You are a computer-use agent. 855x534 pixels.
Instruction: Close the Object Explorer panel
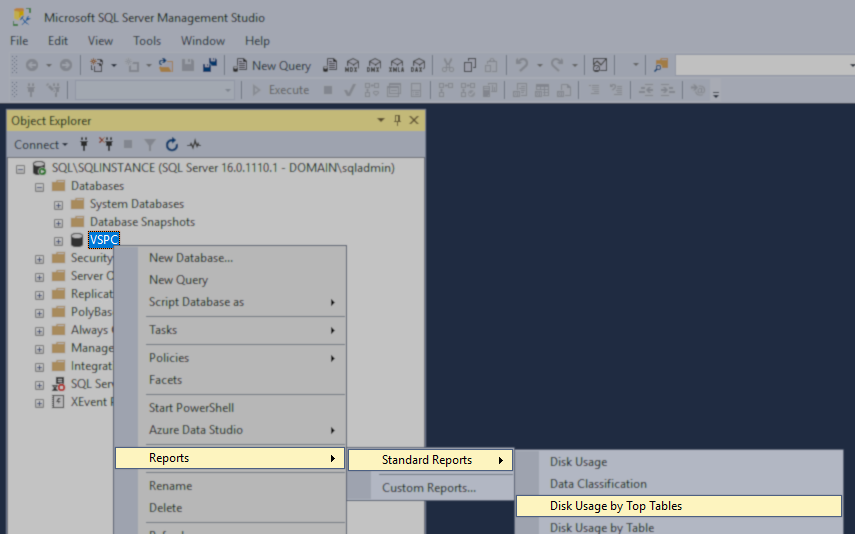[x=414, y=120]
